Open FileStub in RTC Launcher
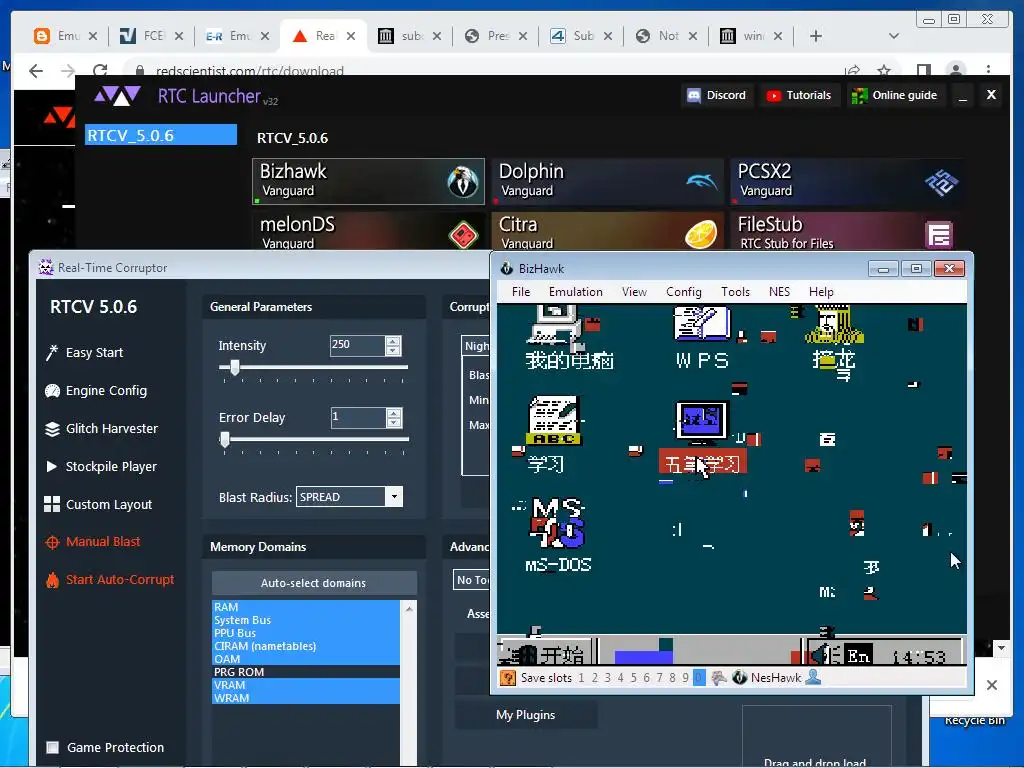 click(x=846, y=231)
